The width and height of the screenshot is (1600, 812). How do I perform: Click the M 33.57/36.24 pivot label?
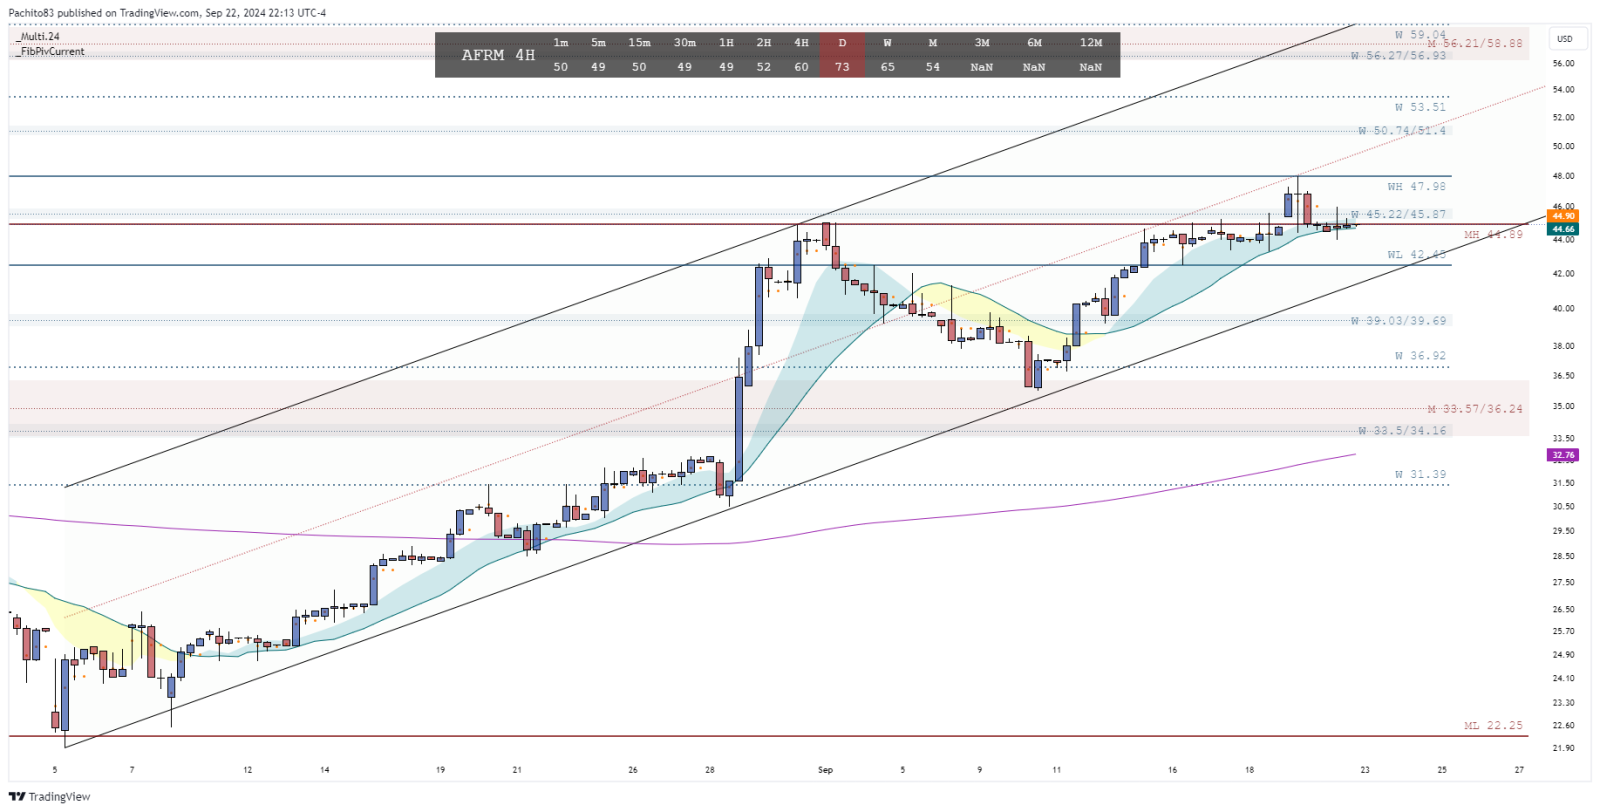pos(1475,409)
